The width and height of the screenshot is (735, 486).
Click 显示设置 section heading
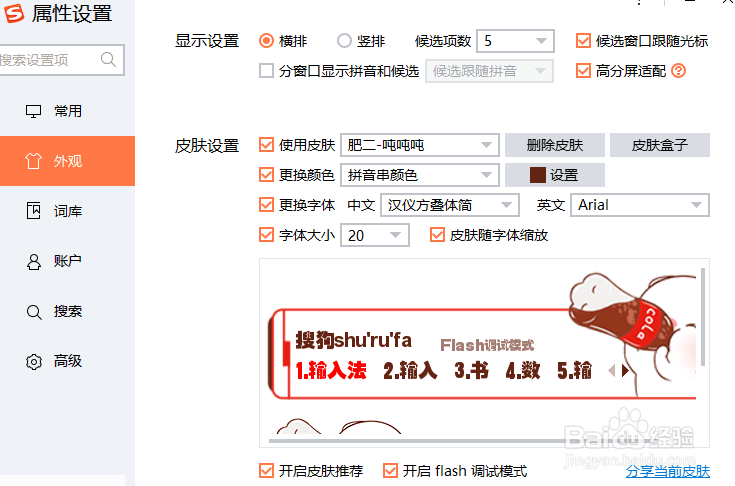coord(207,41)
